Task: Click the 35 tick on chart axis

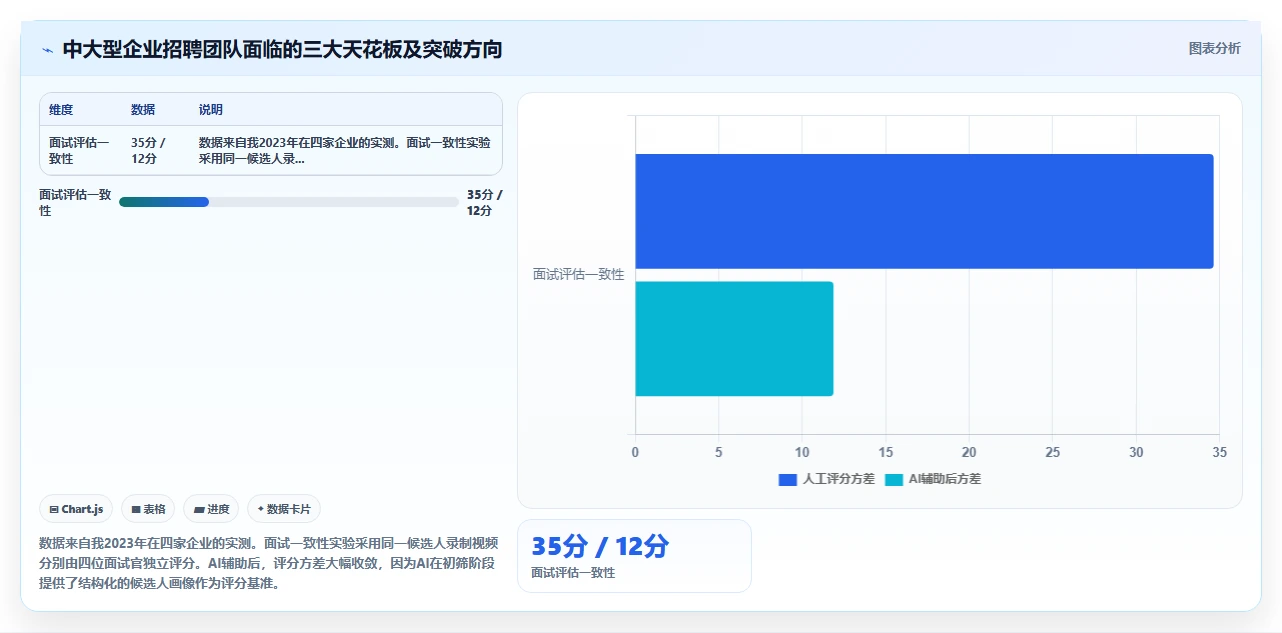Action: point(1219,453)
